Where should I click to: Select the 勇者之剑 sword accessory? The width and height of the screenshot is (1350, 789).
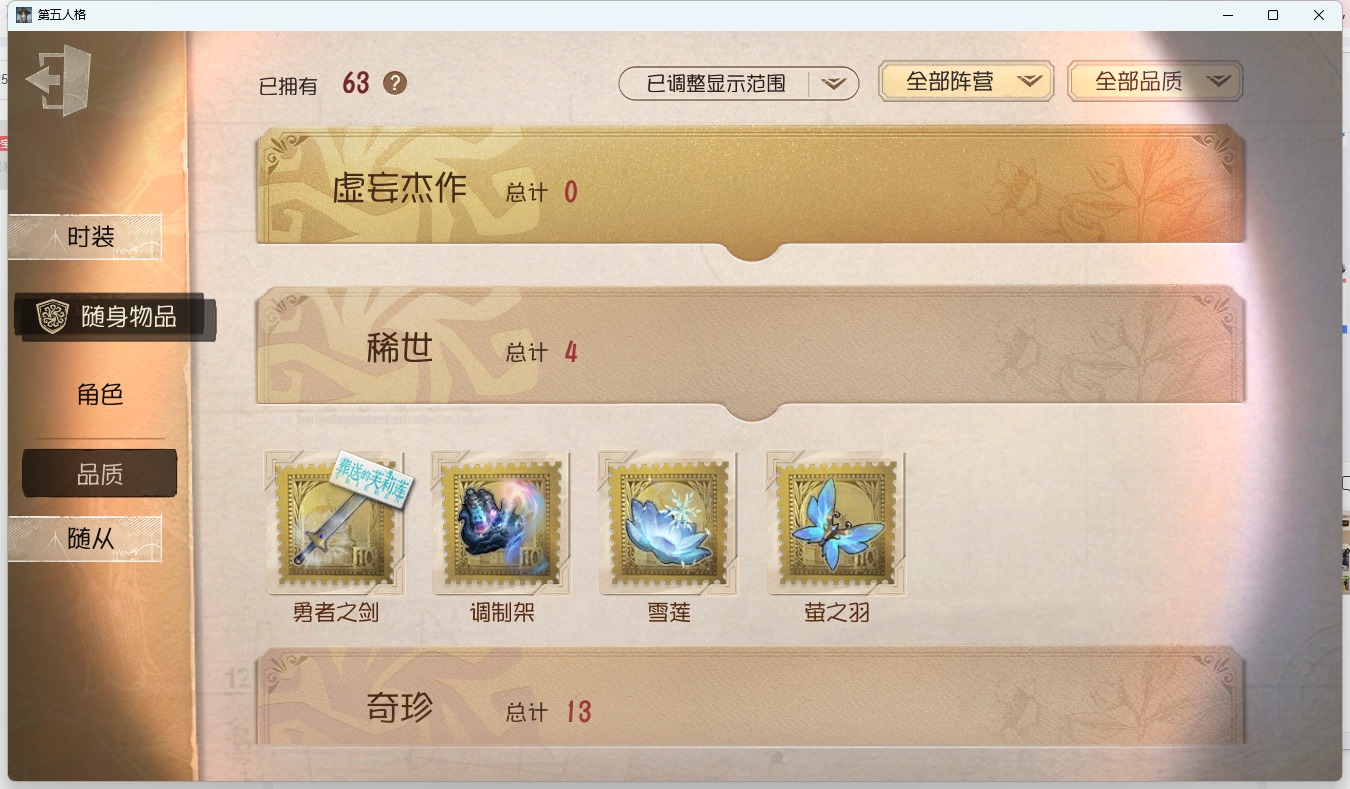336,524
